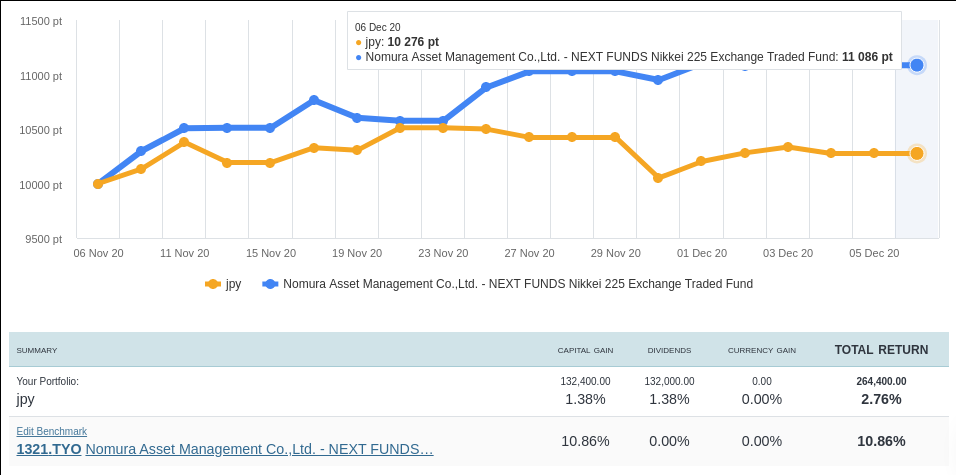Toggle Nomura NEXT FUNDS series in legend
The height and width of the screenshot is (475, 956).
pyautogui.click(x=517, y=284)
